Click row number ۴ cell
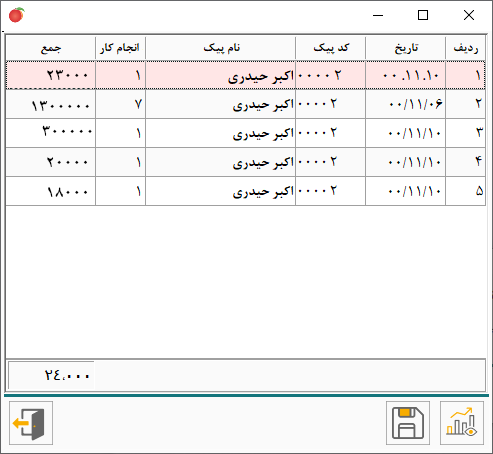The image size is (493, 454). [x=465, y=162]
